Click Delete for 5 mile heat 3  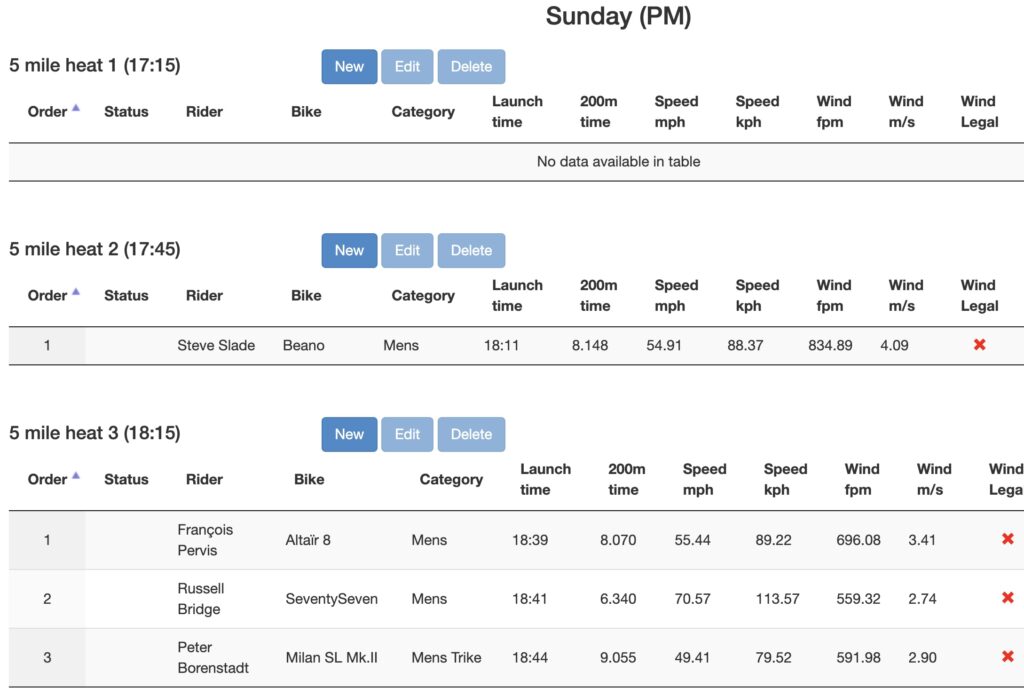(x=471, y=434)
